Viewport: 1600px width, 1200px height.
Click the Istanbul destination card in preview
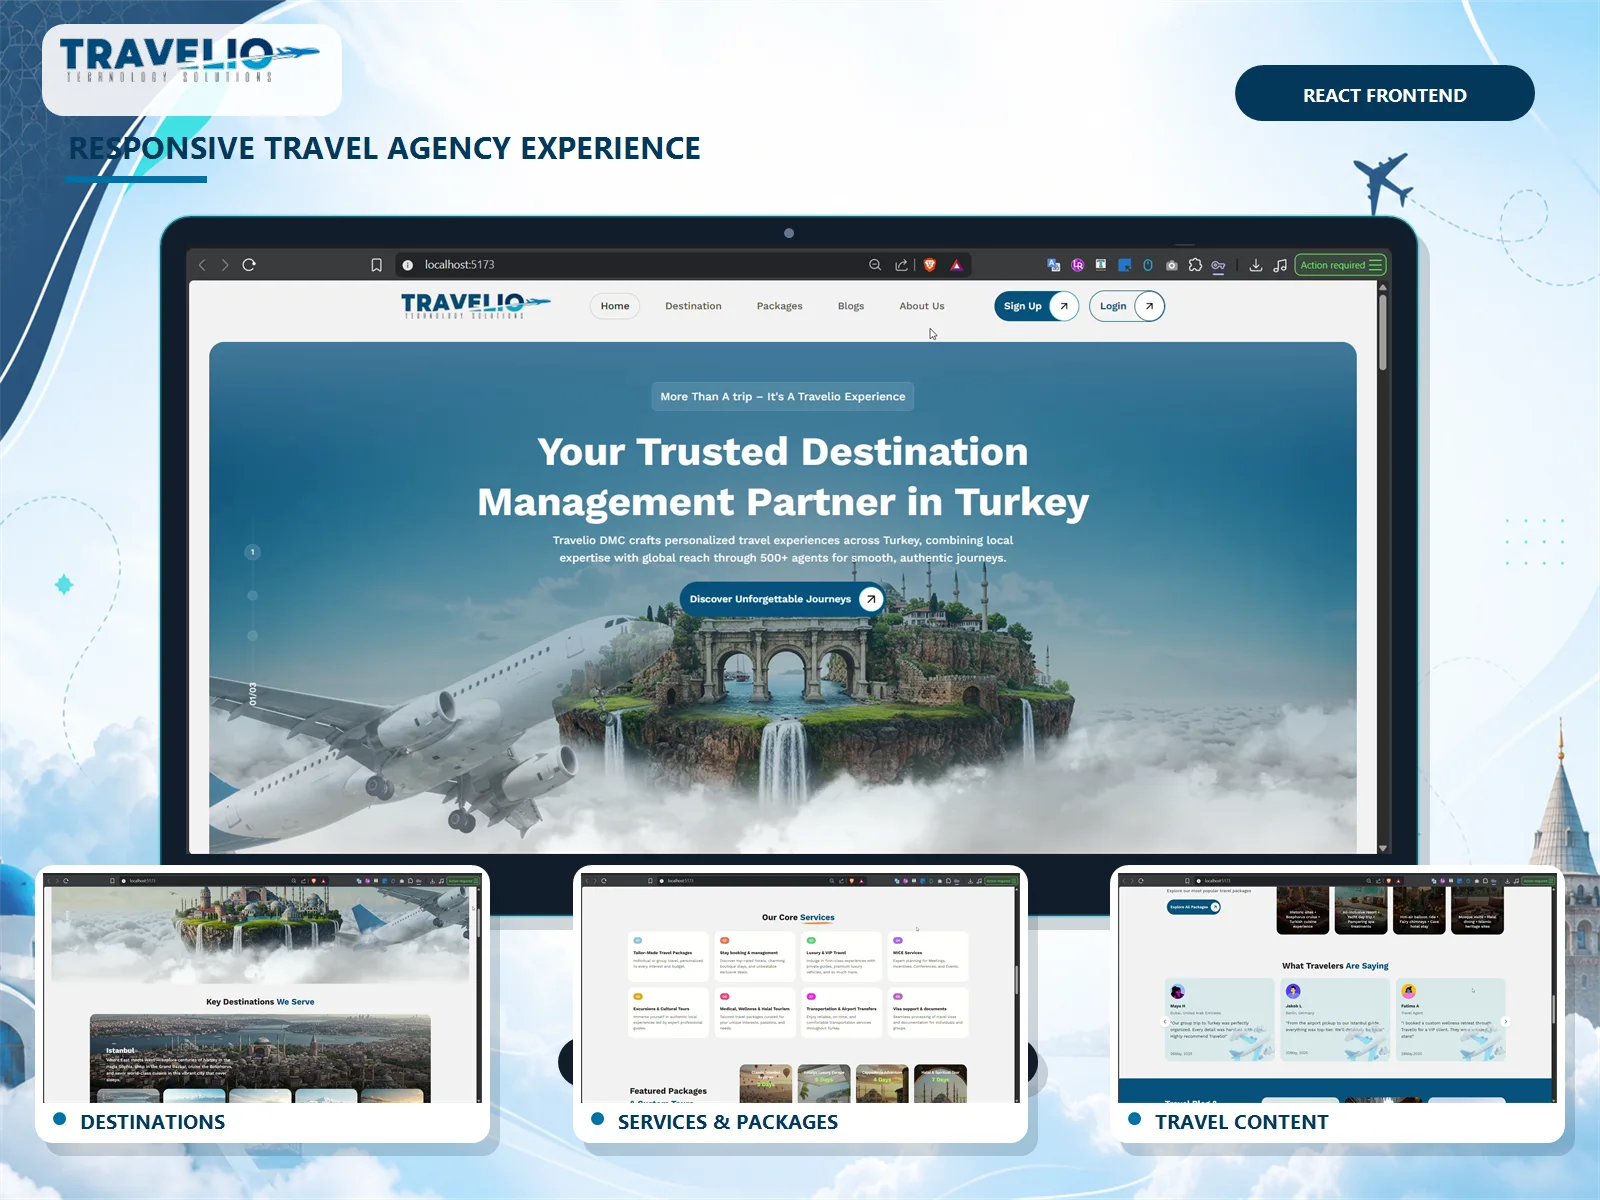(x=260, y=1058)
